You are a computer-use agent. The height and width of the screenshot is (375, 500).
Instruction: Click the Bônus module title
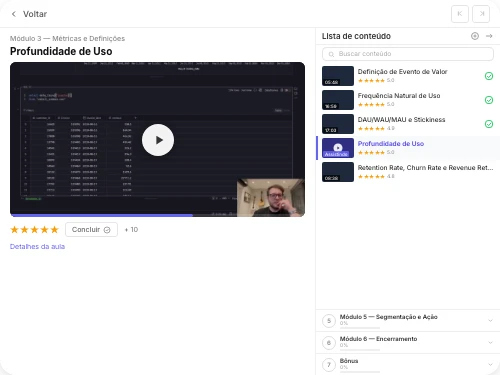pos(349,361)
